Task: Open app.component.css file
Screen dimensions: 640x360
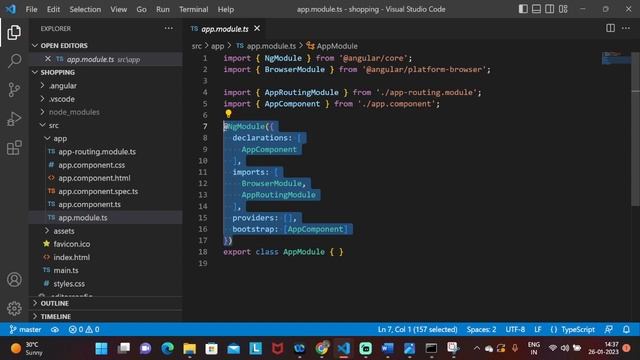Action: click(91, 165)
